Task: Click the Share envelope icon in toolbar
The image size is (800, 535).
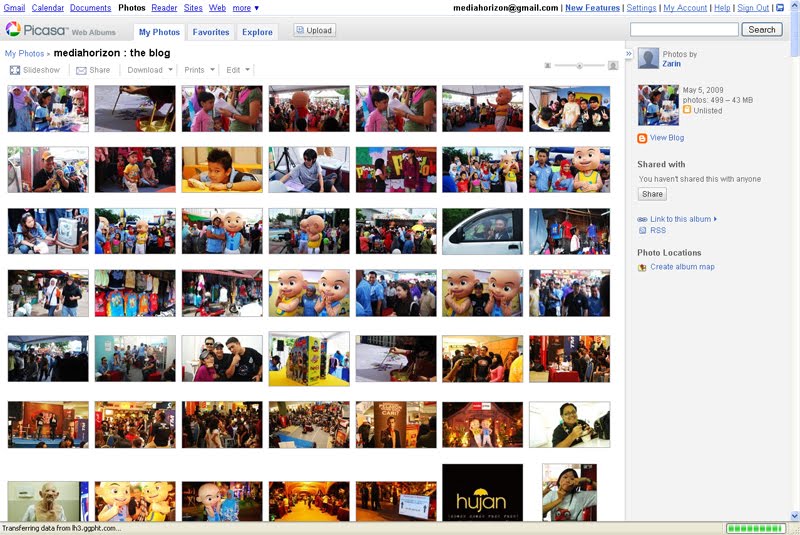Action: (x=81, y=70)
